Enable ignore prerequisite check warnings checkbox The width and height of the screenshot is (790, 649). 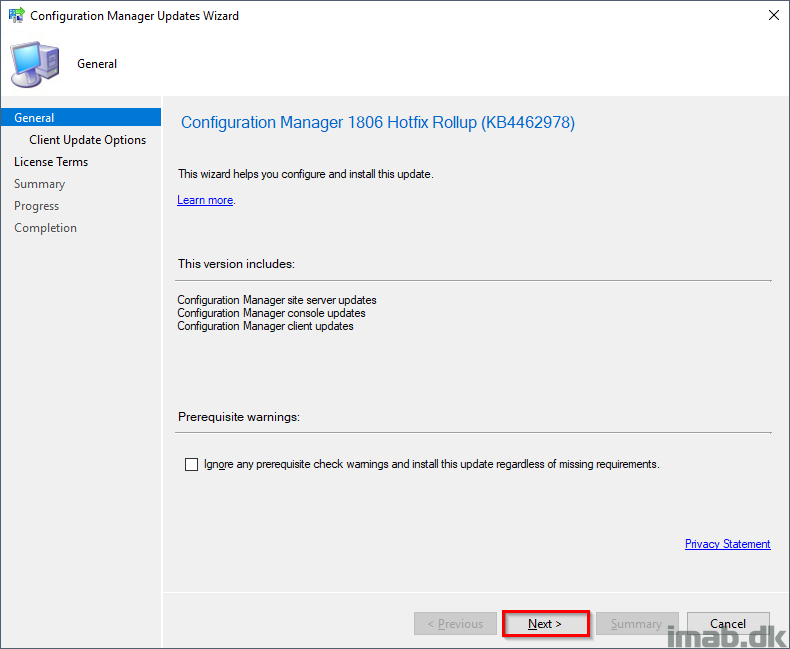click(x=191, y=464)
